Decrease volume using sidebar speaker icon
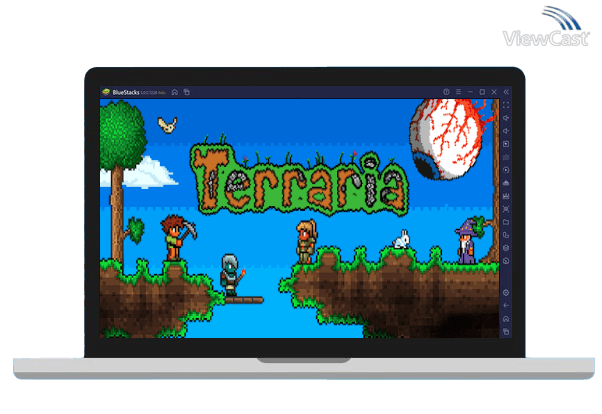Viewport: 602px width, 414px height. tap(506, 131)
